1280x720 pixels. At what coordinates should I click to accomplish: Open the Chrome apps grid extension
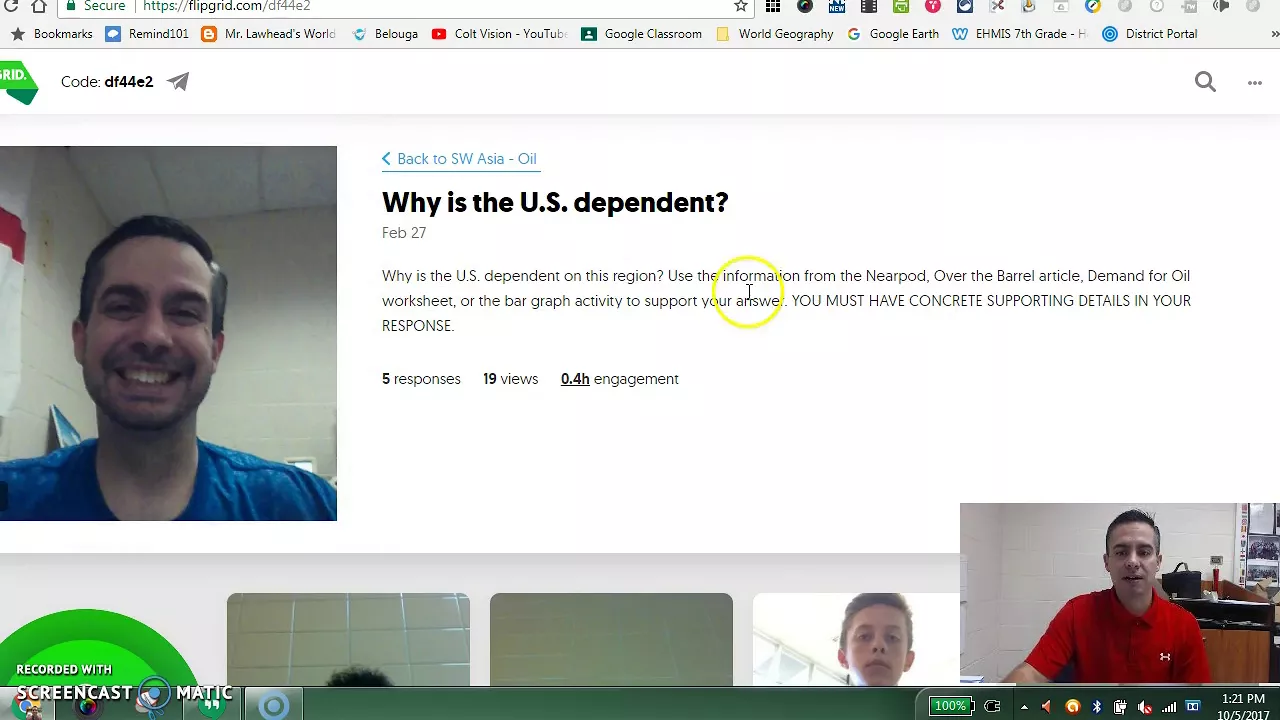coord(773,6)
